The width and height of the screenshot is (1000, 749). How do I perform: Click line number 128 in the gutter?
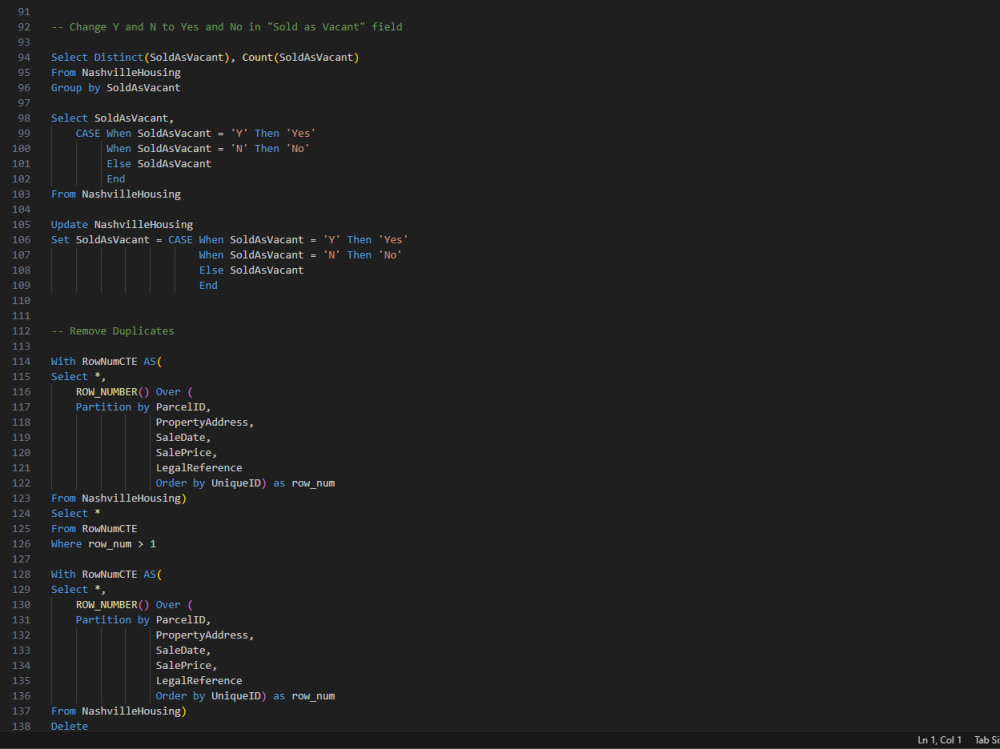point(21,574)
